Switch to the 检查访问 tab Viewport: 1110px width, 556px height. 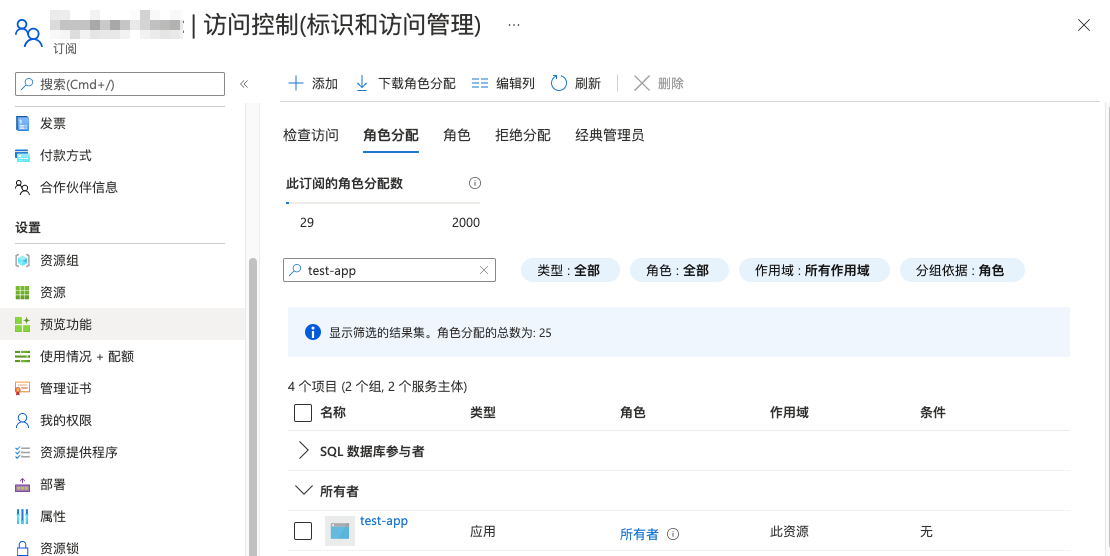(311, 135)
